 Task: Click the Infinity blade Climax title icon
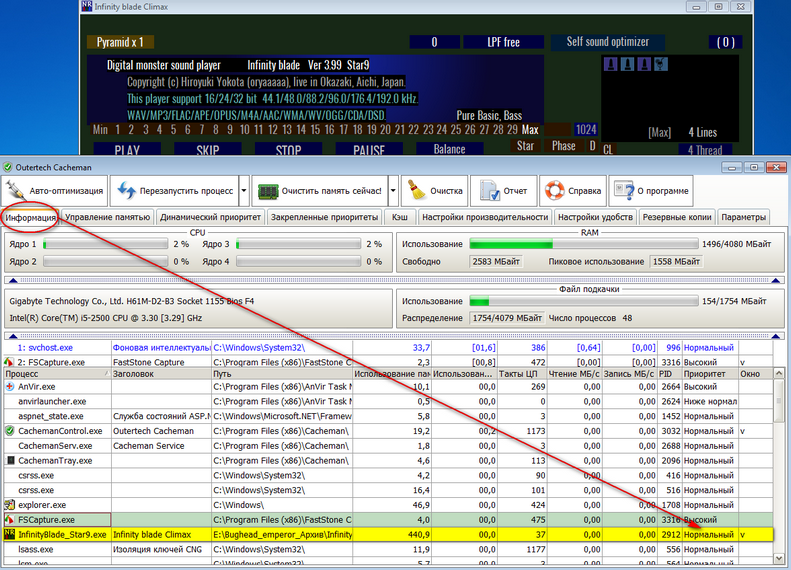coord(87,7)
